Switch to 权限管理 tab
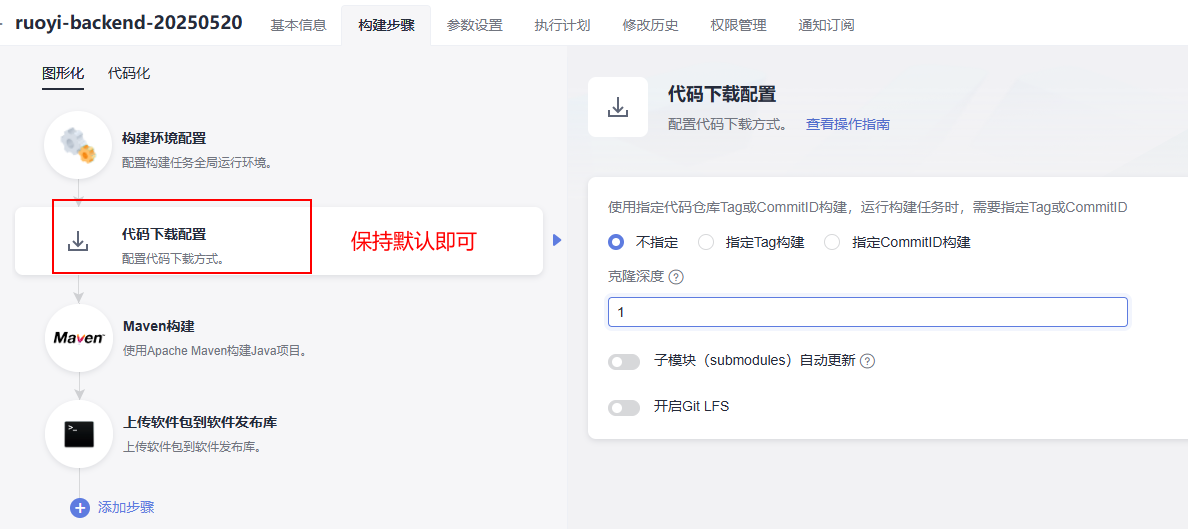Image resolution: width=1188 pixels, height=529 pixels. pos(738,25)
